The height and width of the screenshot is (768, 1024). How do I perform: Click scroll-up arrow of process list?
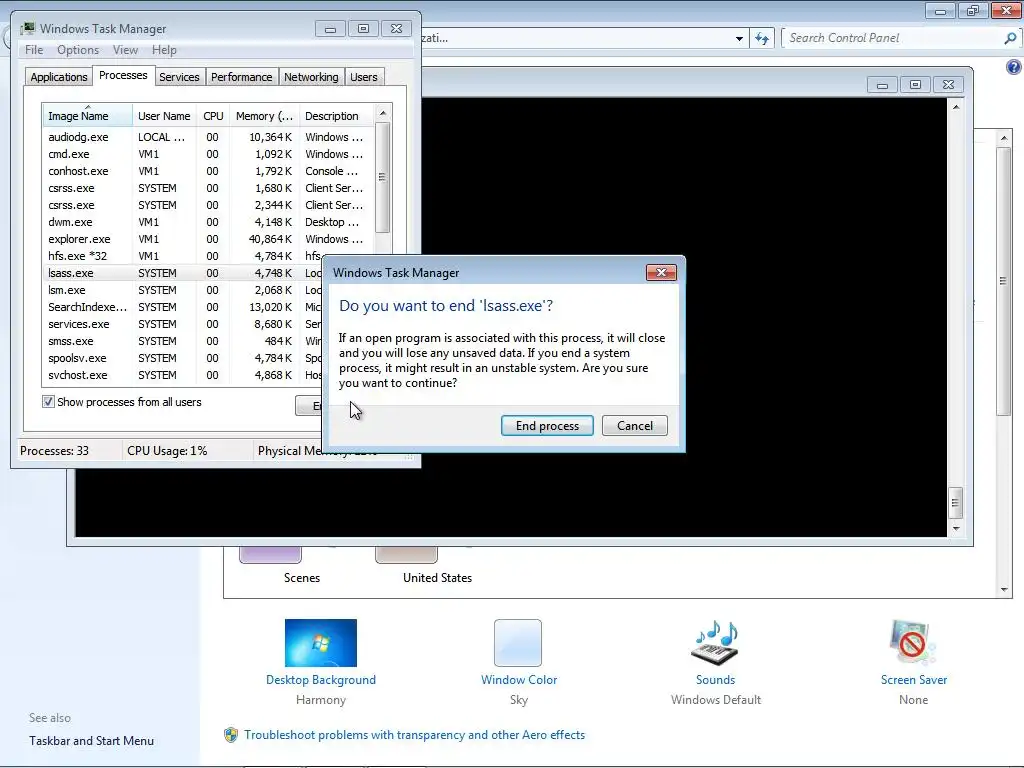383,113
